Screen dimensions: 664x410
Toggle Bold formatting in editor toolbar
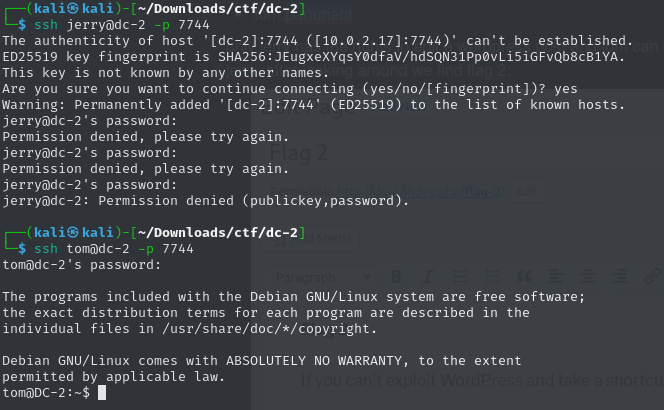(396, 277)
